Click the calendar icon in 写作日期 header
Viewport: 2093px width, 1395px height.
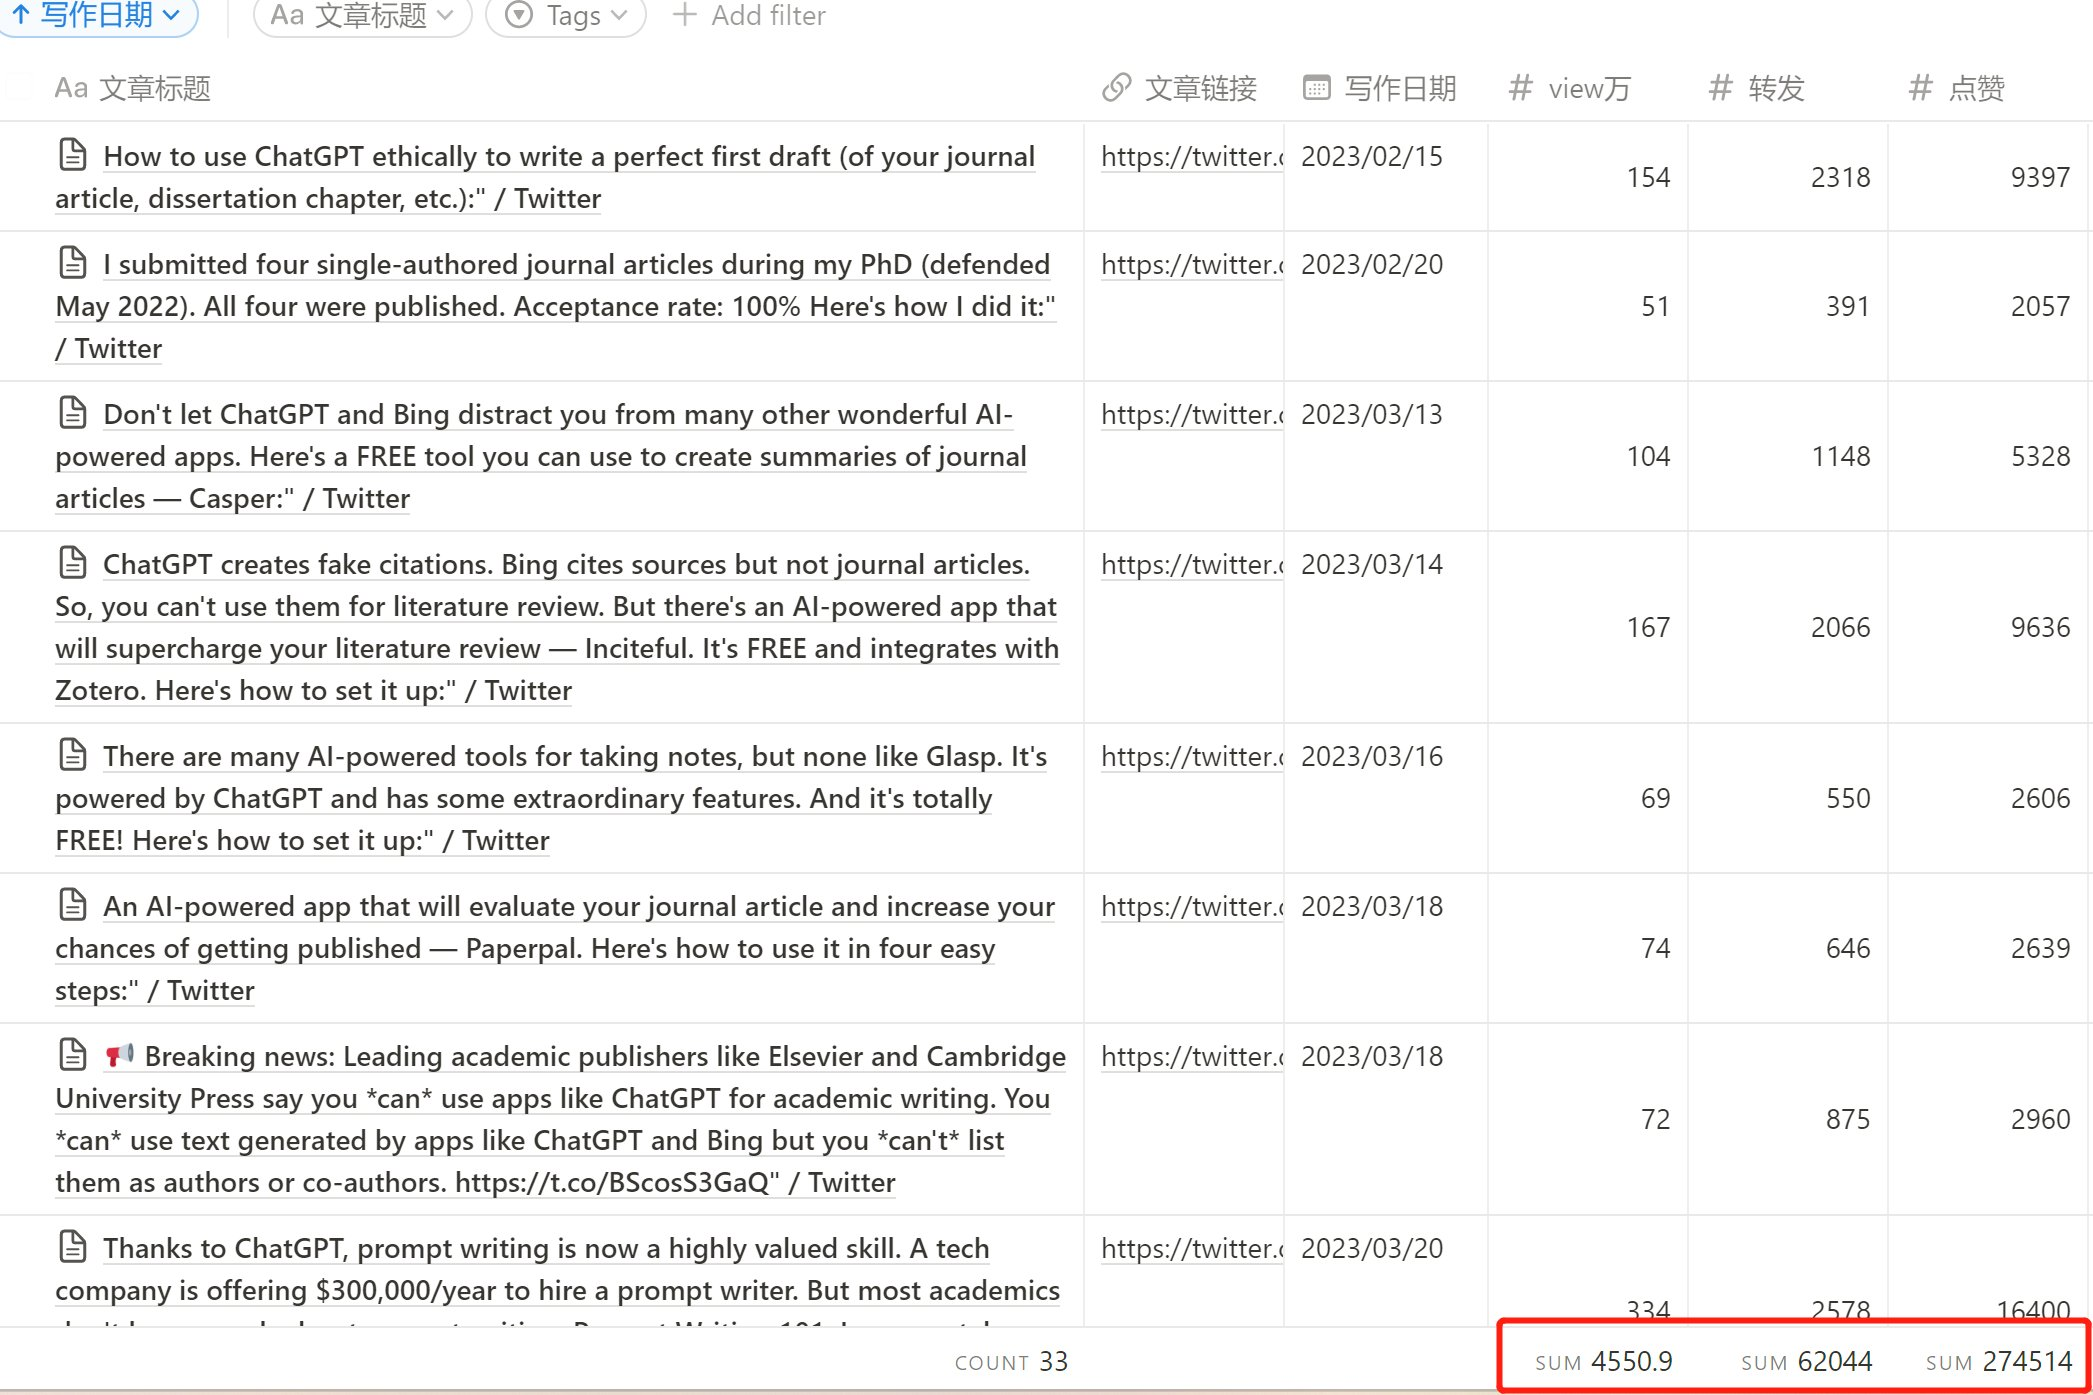1317,88
